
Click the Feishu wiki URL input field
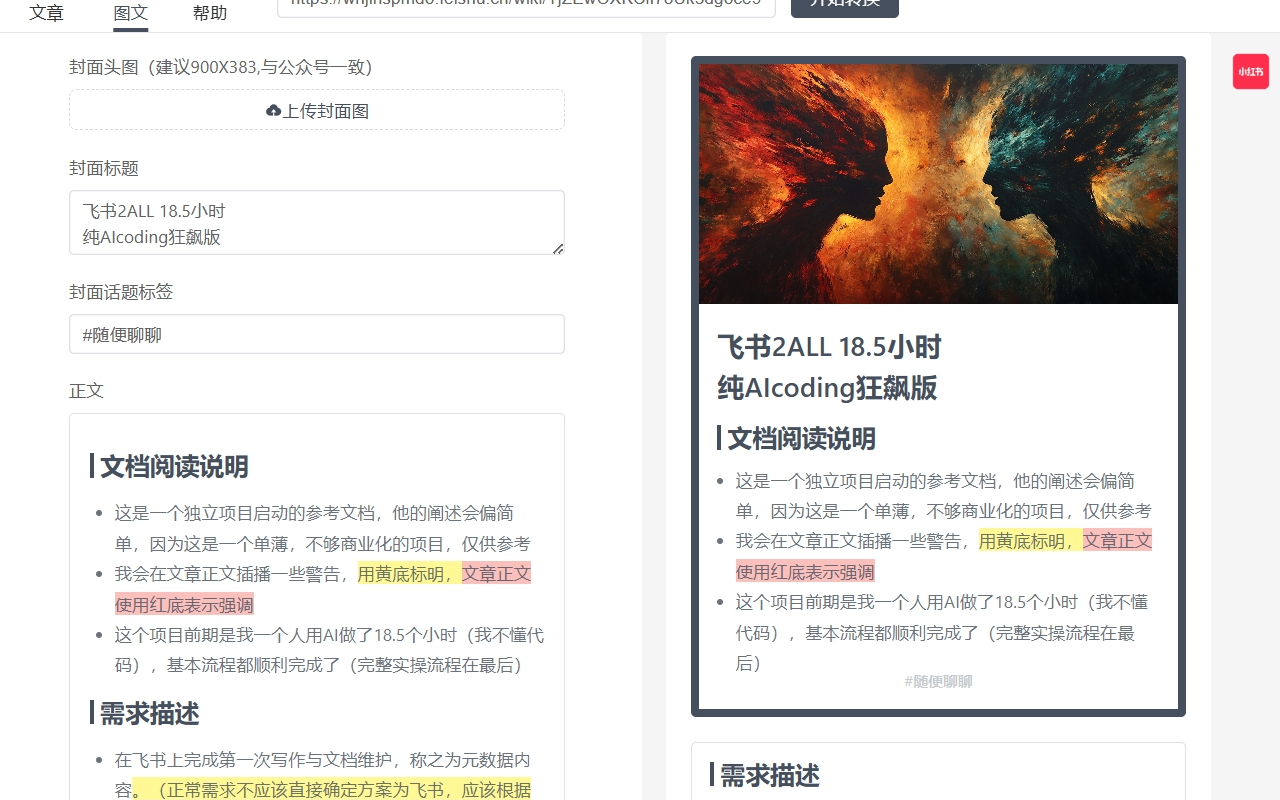[x=526, y=4]
